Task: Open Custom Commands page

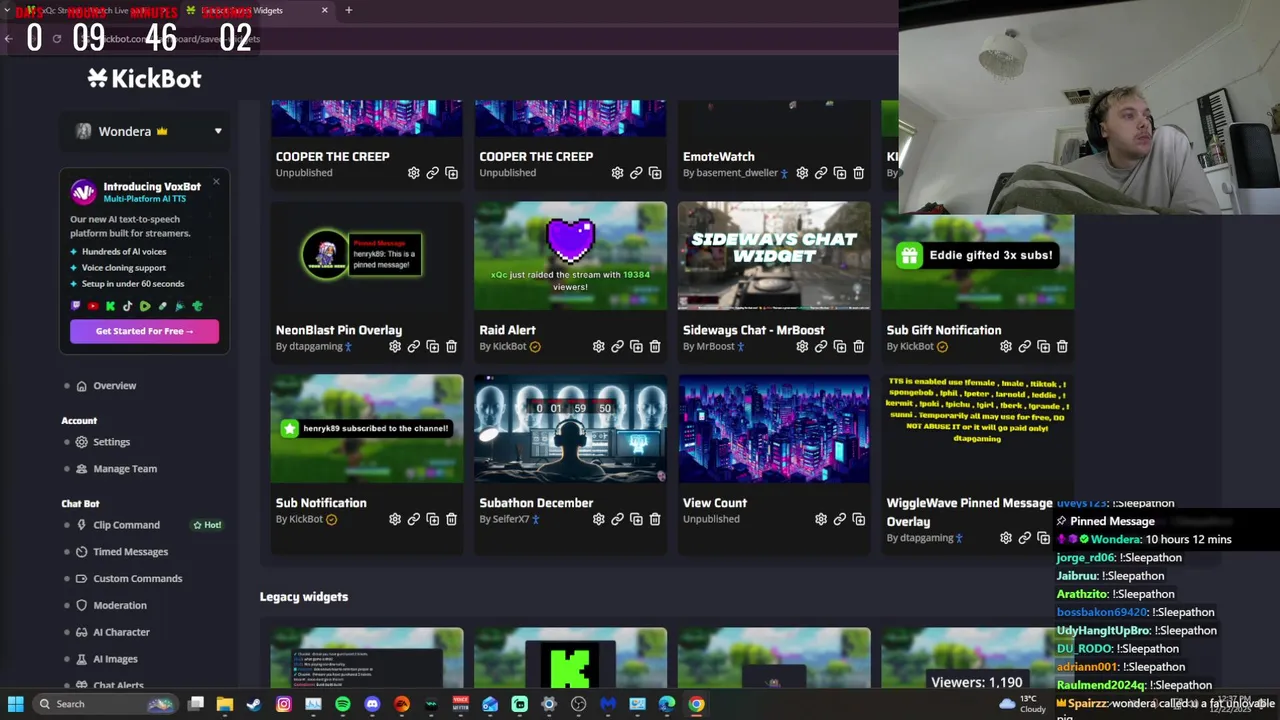Action: [x=137, y=579]
